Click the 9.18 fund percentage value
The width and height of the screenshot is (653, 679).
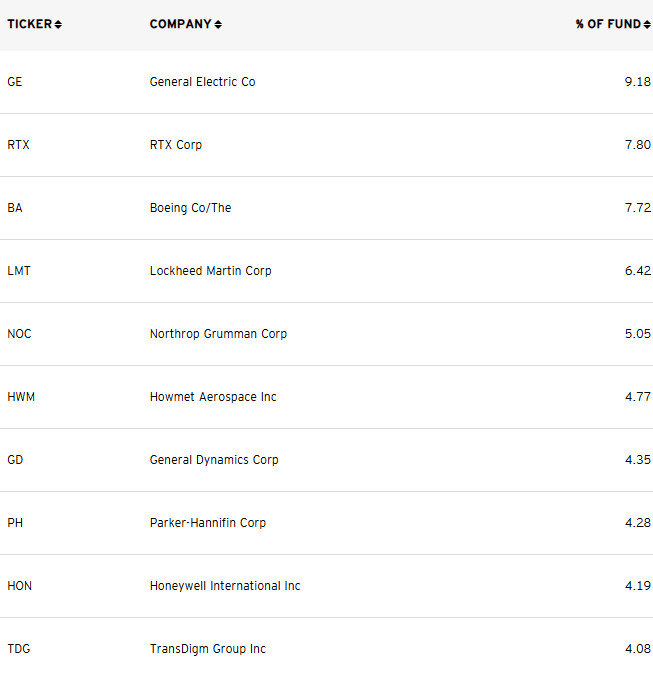click(x=637, y=82)
